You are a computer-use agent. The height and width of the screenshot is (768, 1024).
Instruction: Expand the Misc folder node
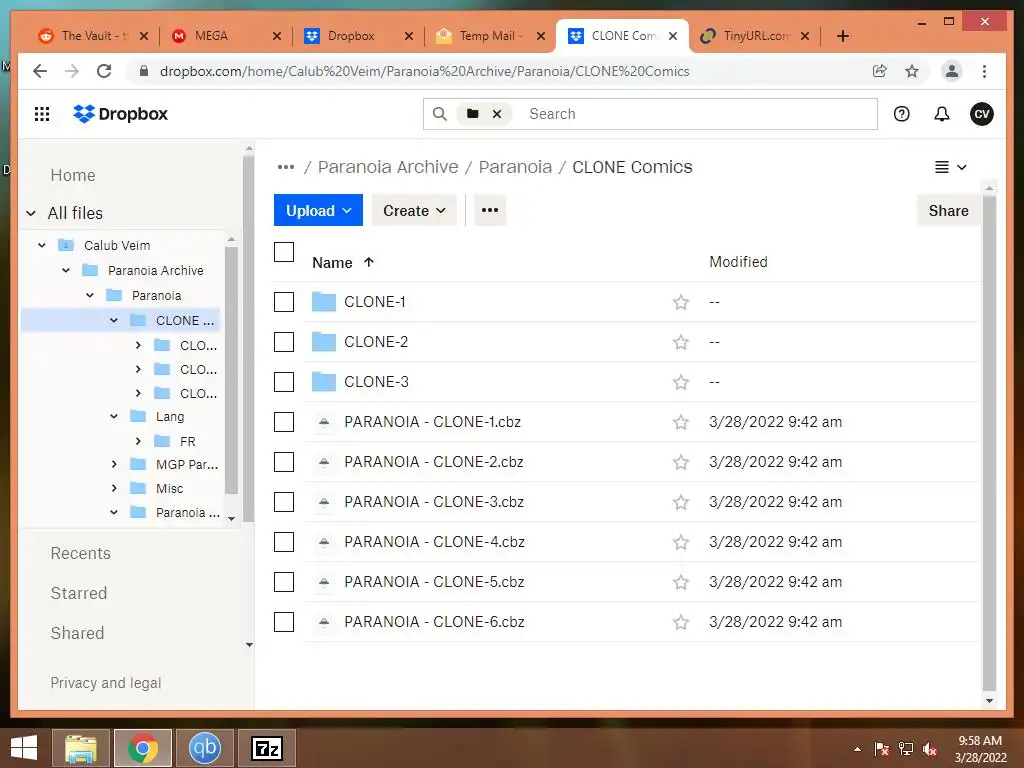pyautogui.click(x=114, y=488)
